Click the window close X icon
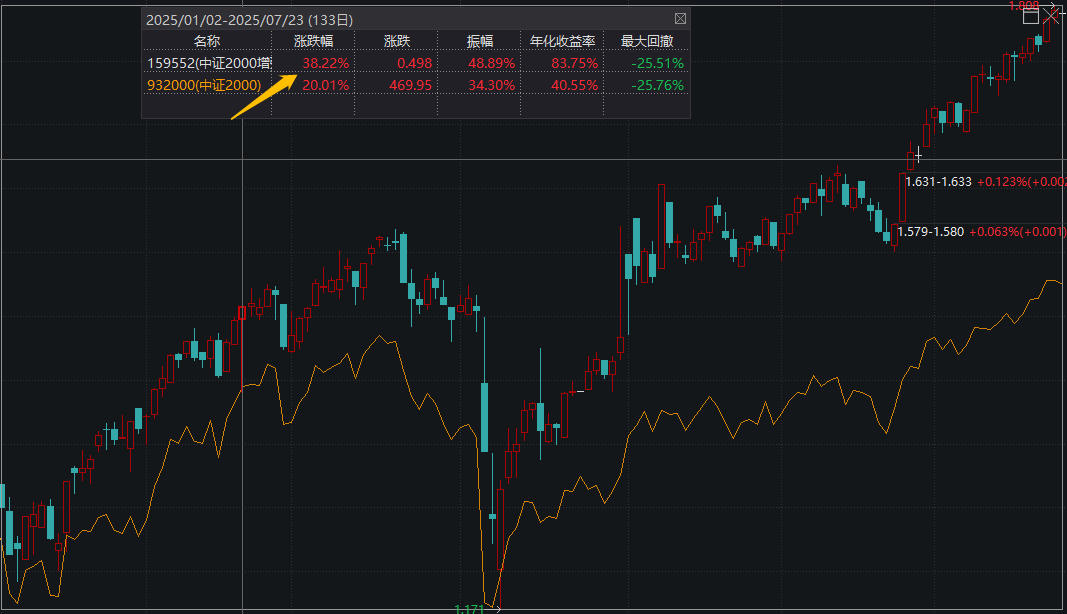 [1053, 16]
